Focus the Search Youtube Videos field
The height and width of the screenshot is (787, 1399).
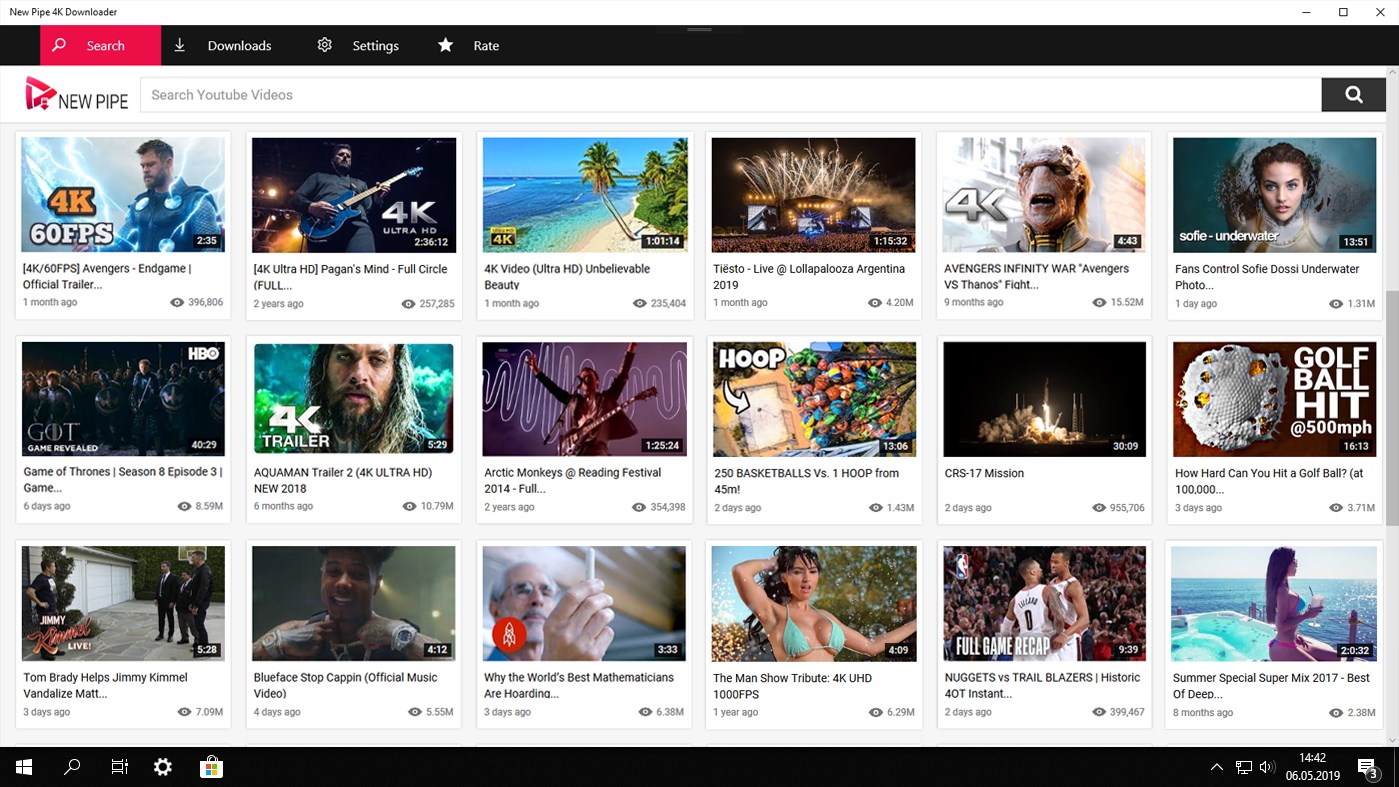[730, 95]
